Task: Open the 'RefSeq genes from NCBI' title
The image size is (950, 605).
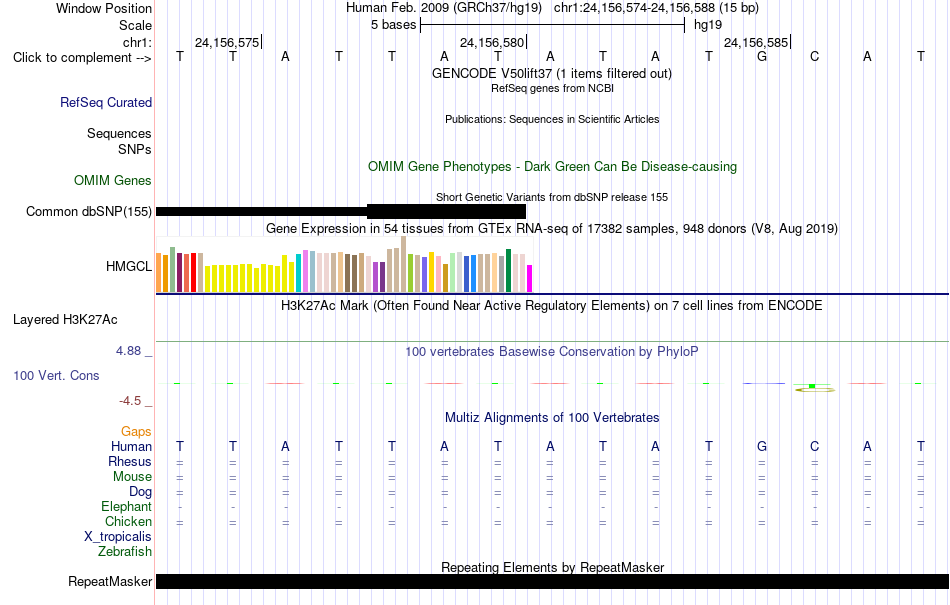Action: point(552,88)
